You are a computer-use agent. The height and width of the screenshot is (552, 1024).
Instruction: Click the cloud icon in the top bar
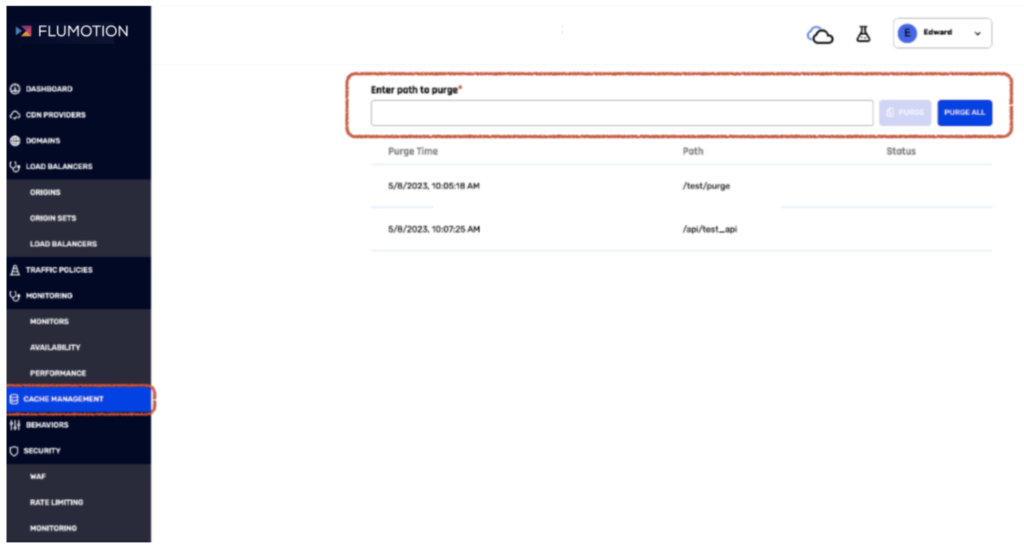(x=820, y=35)
